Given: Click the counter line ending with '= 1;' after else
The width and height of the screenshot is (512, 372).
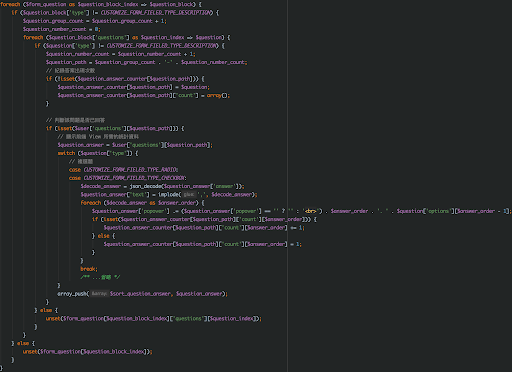Looking at the screenshot, I should 203,244.
